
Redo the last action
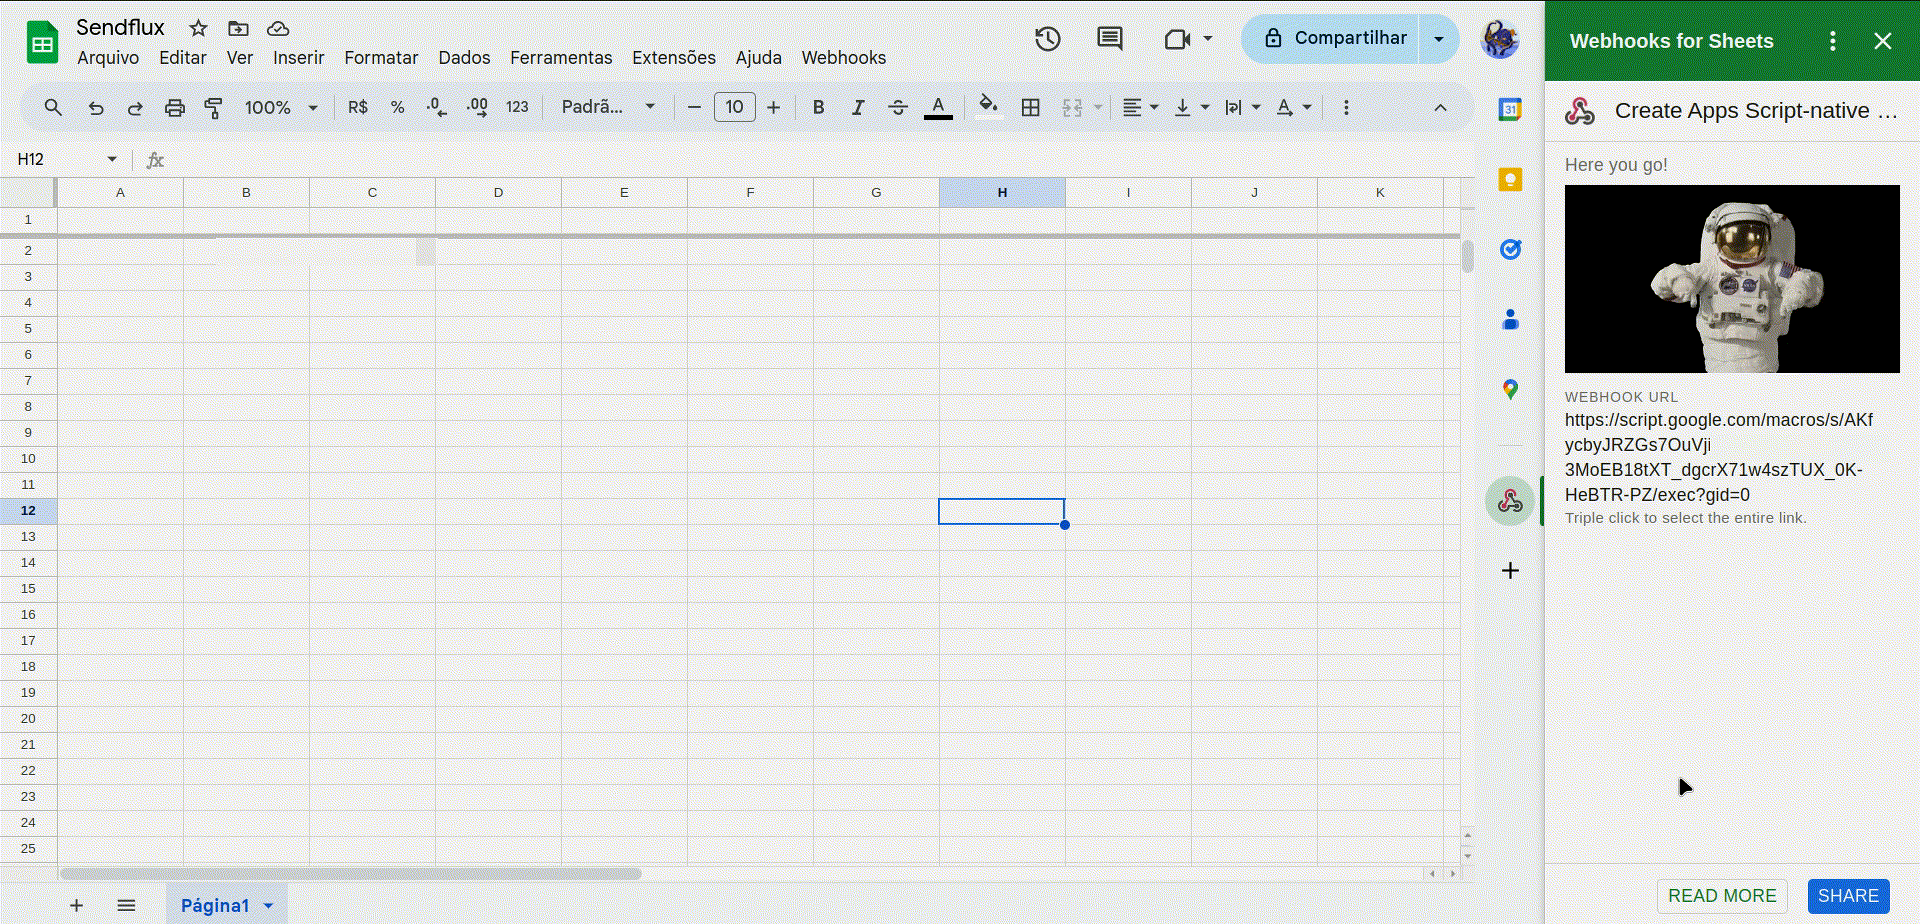point(135,107)
